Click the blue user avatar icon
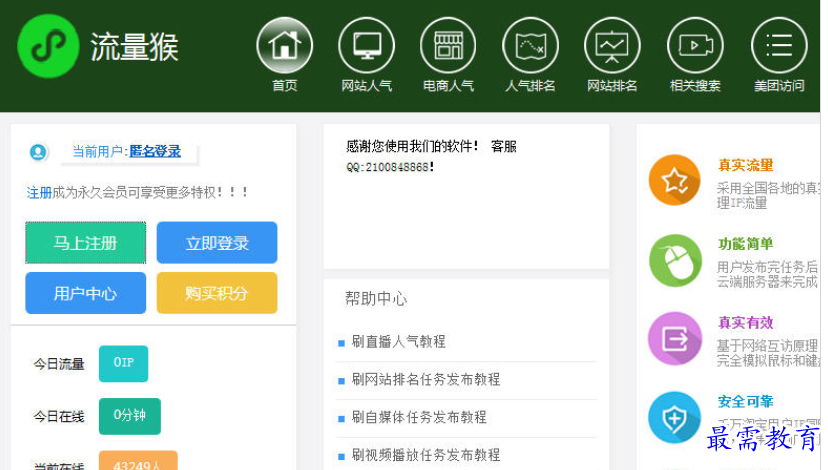828x470 pixels. coord(38,152)
